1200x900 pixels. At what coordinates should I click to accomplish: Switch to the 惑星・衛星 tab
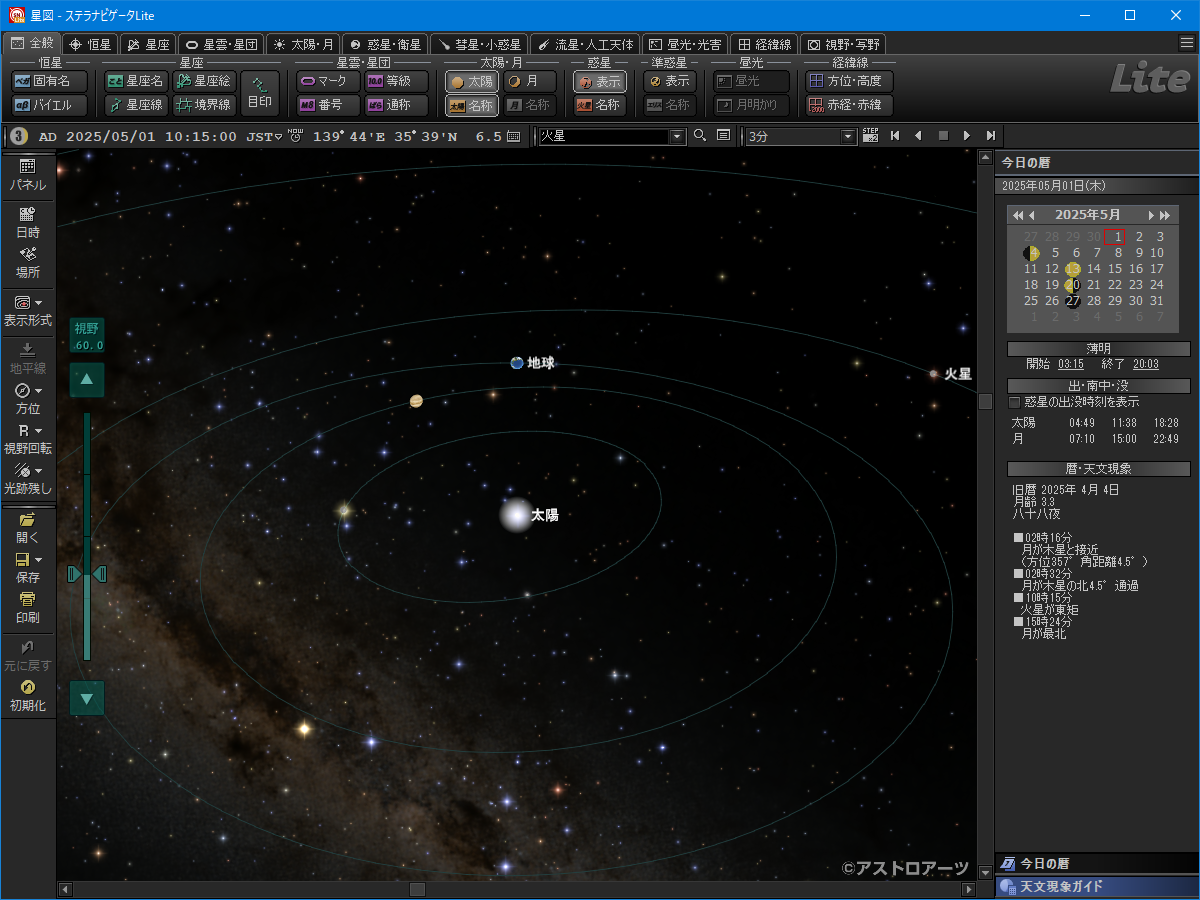coord(385,44)
